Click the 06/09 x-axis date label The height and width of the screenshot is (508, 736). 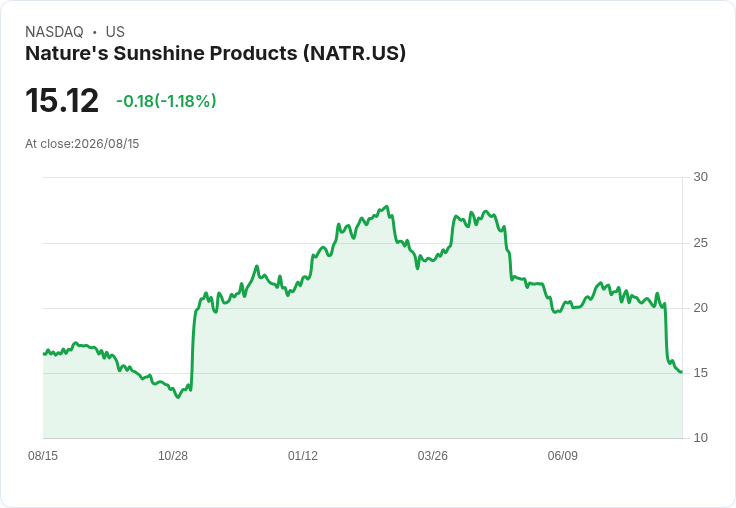(562, 455)
